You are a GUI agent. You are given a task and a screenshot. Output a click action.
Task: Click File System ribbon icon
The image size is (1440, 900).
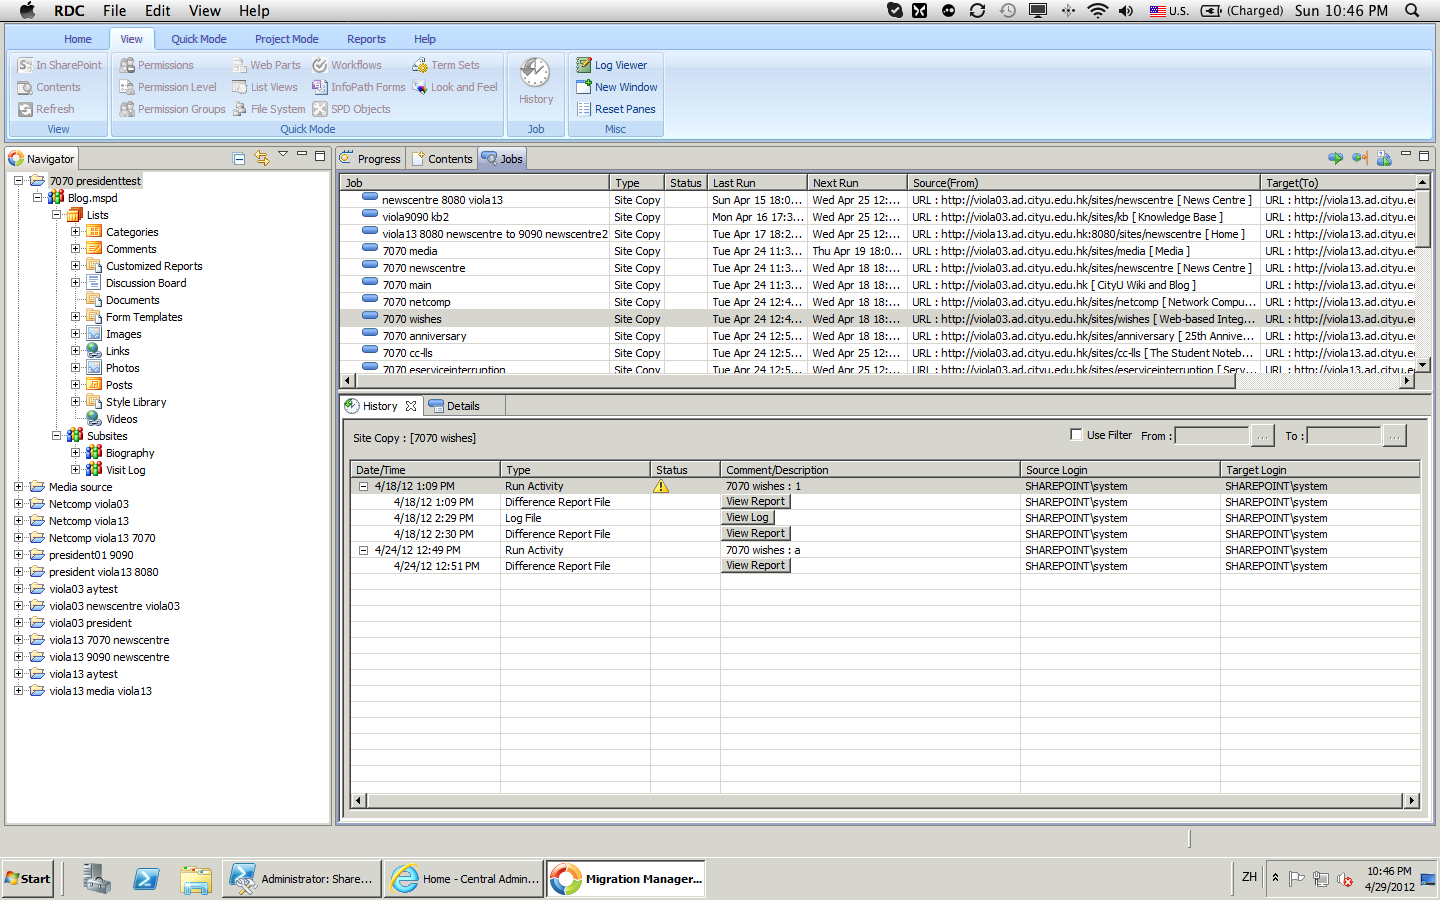tap(240, 109)
